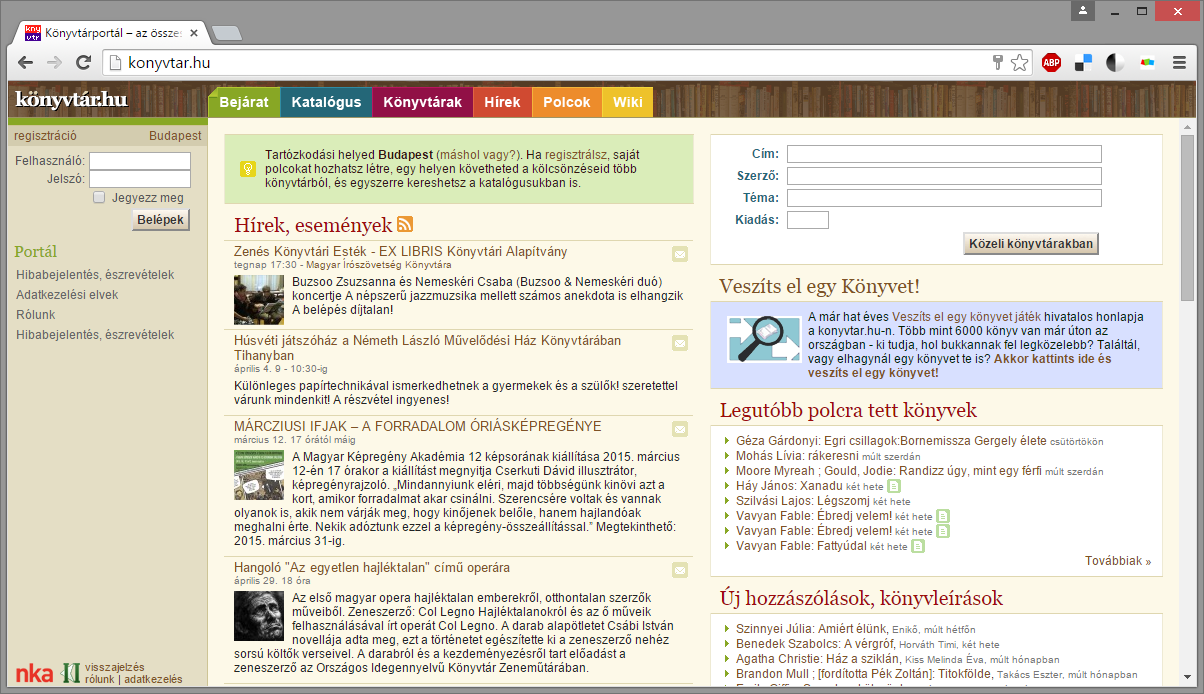
Task: Click the lightbulb tip icon in the green box
Action: coord(247,168)
